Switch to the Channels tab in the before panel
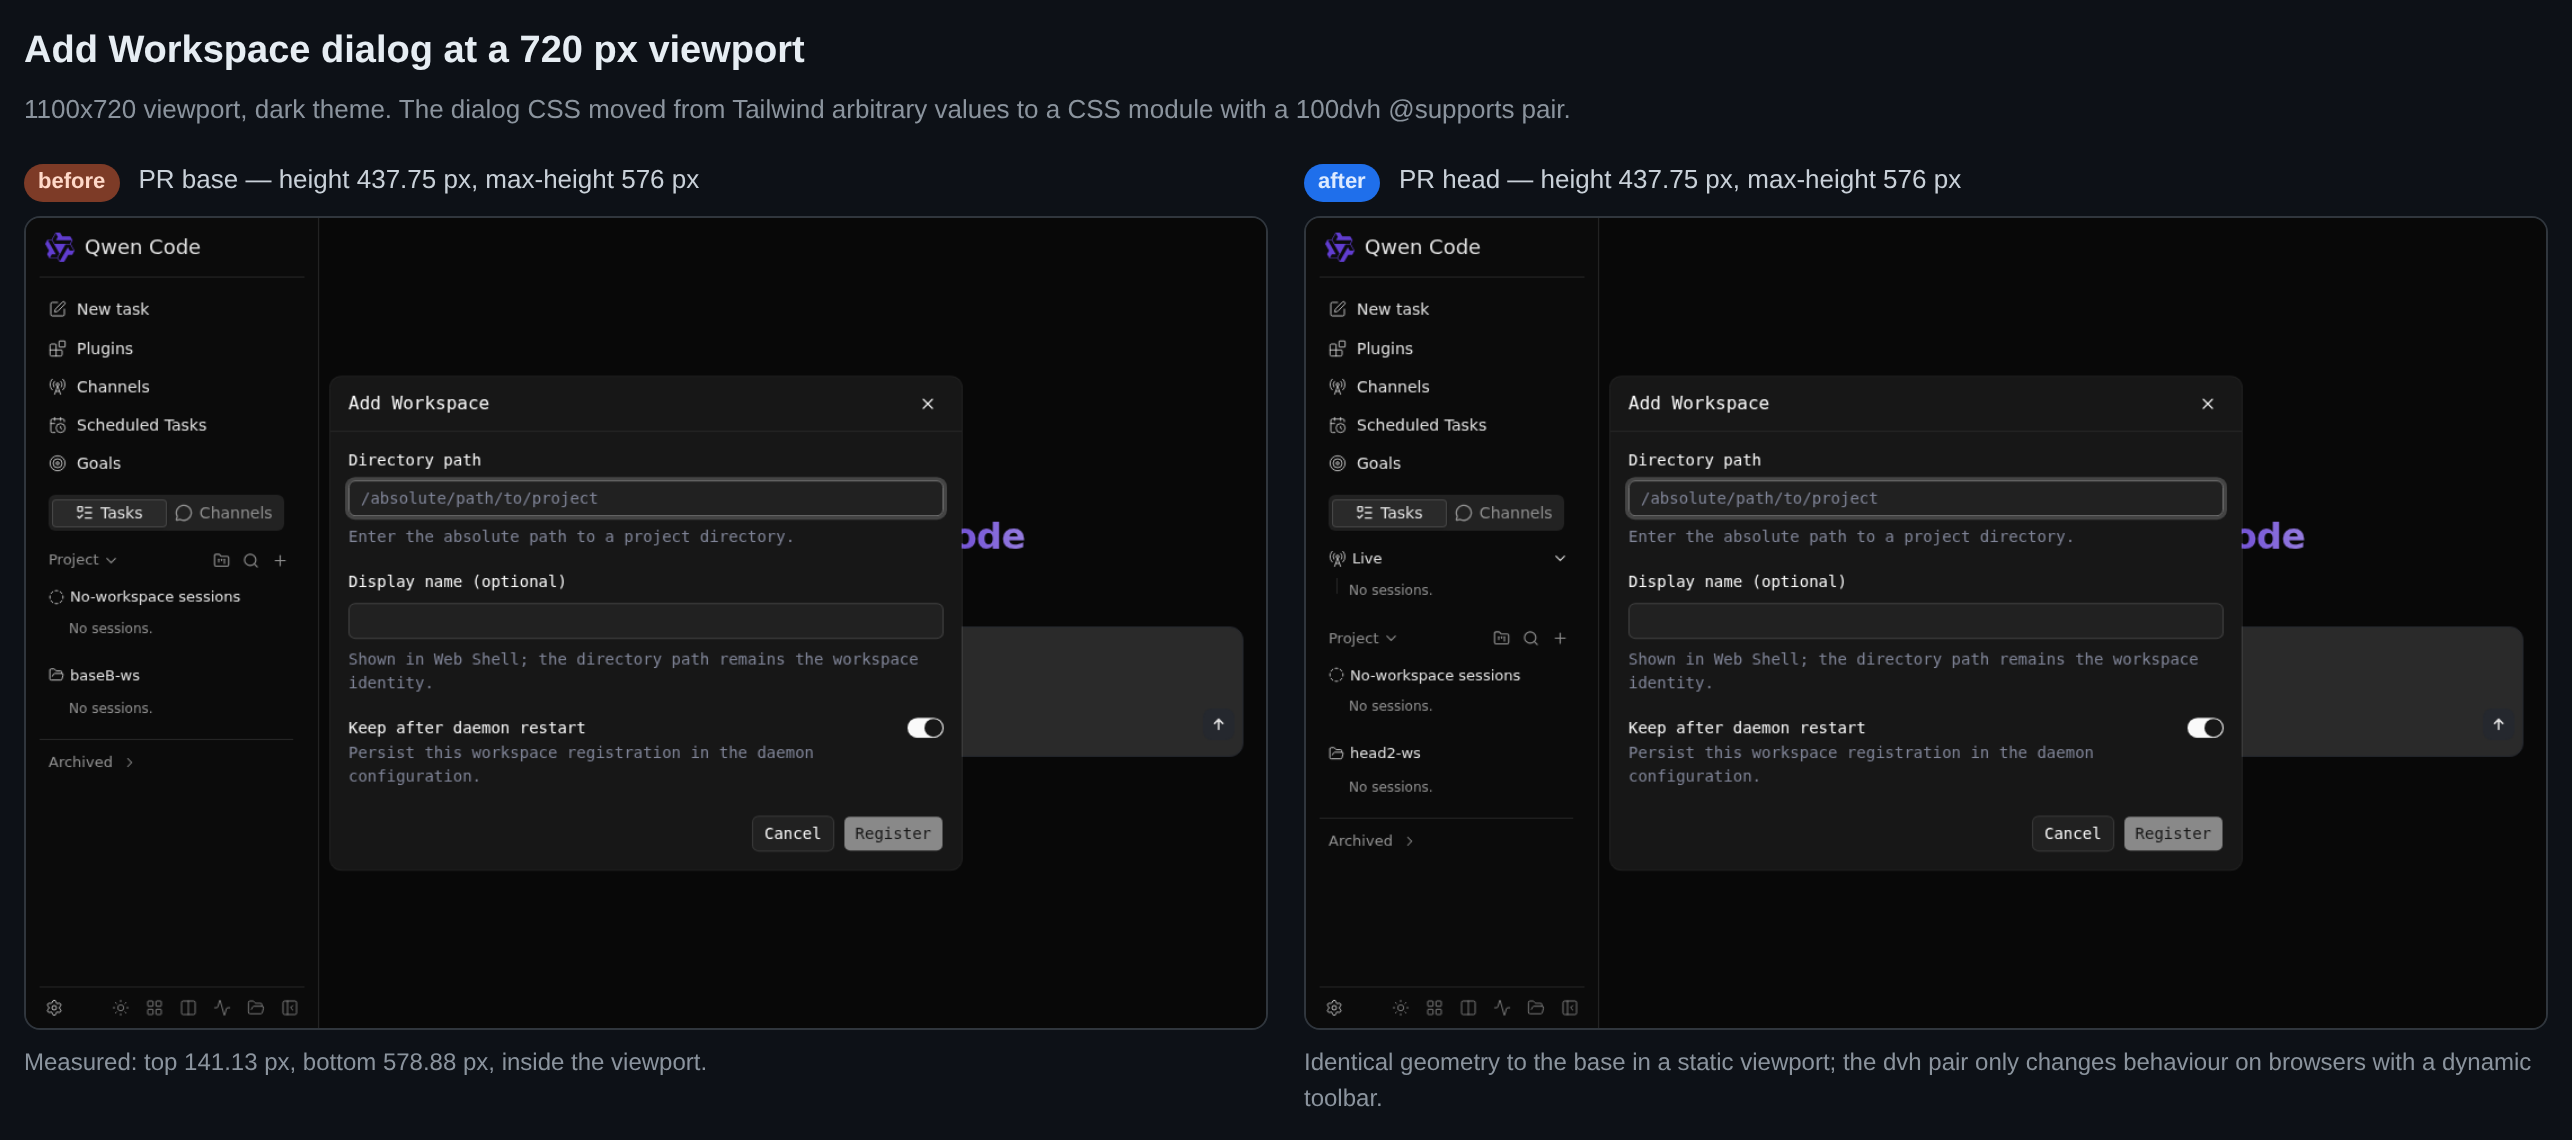Screen dimensions: 2572x1140 [x=224, y=513]
